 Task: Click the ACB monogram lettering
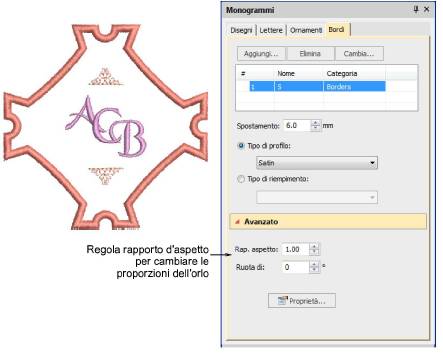coord(106,127)
